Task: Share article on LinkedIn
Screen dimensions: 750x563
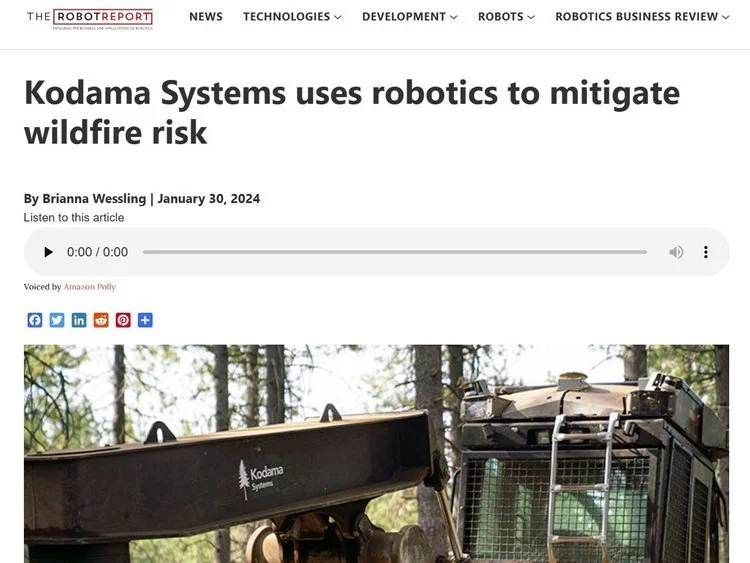Action: (79, 320)
